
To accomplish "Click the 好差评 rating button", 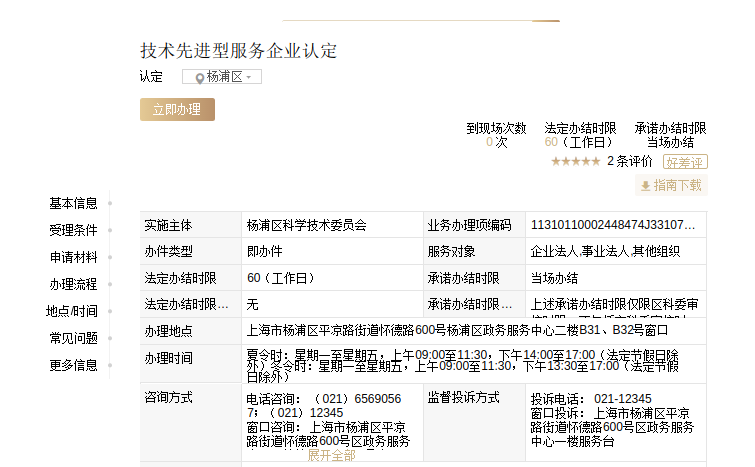I will [685, 162].
